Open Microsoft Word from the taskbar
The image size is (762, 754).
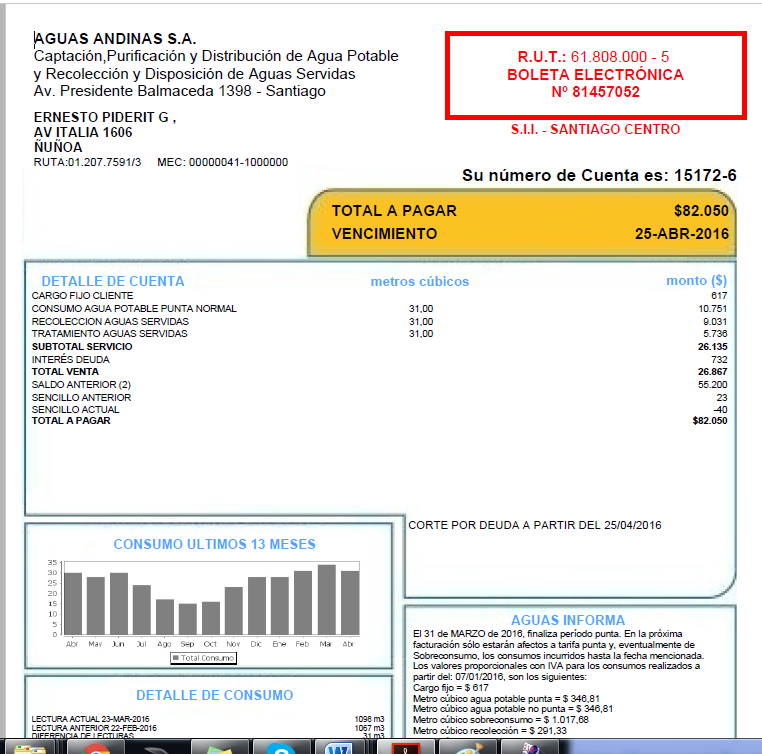(342, 748)
